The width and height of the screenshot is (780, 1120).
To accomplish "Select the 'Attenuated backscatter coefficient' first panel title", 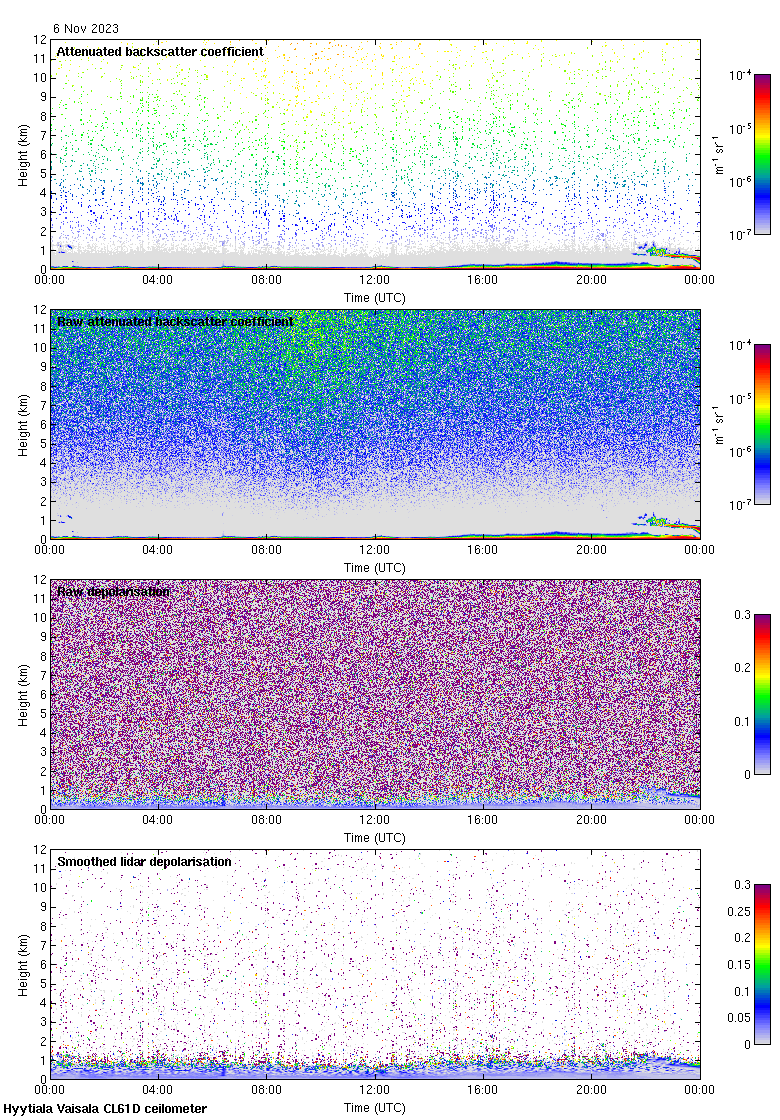I will [x=160, y=51].
